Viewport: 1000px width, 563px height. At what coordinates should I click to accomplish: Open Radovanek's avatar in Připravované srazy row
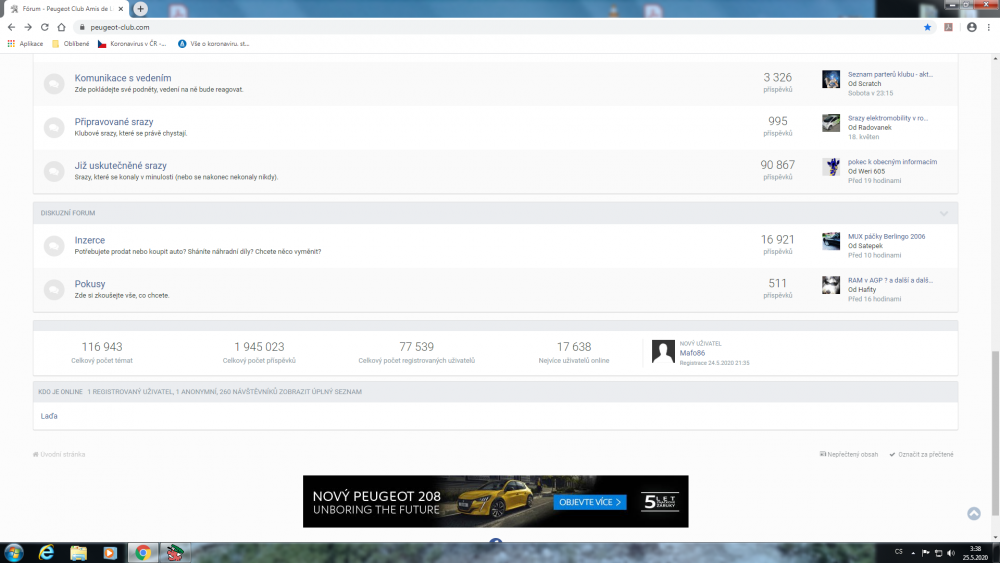(x=831, y=122)
